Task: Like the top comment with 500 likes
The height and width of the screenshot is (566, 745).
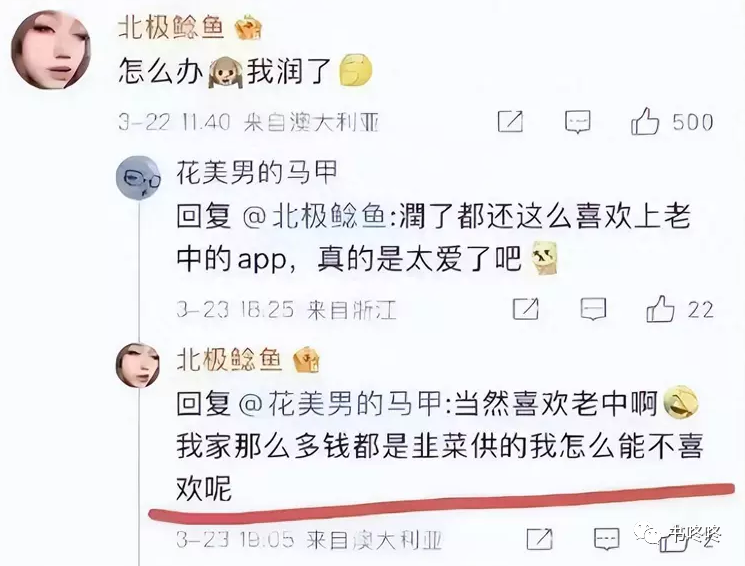Action: pyautogui.click(x=645, y=121)
